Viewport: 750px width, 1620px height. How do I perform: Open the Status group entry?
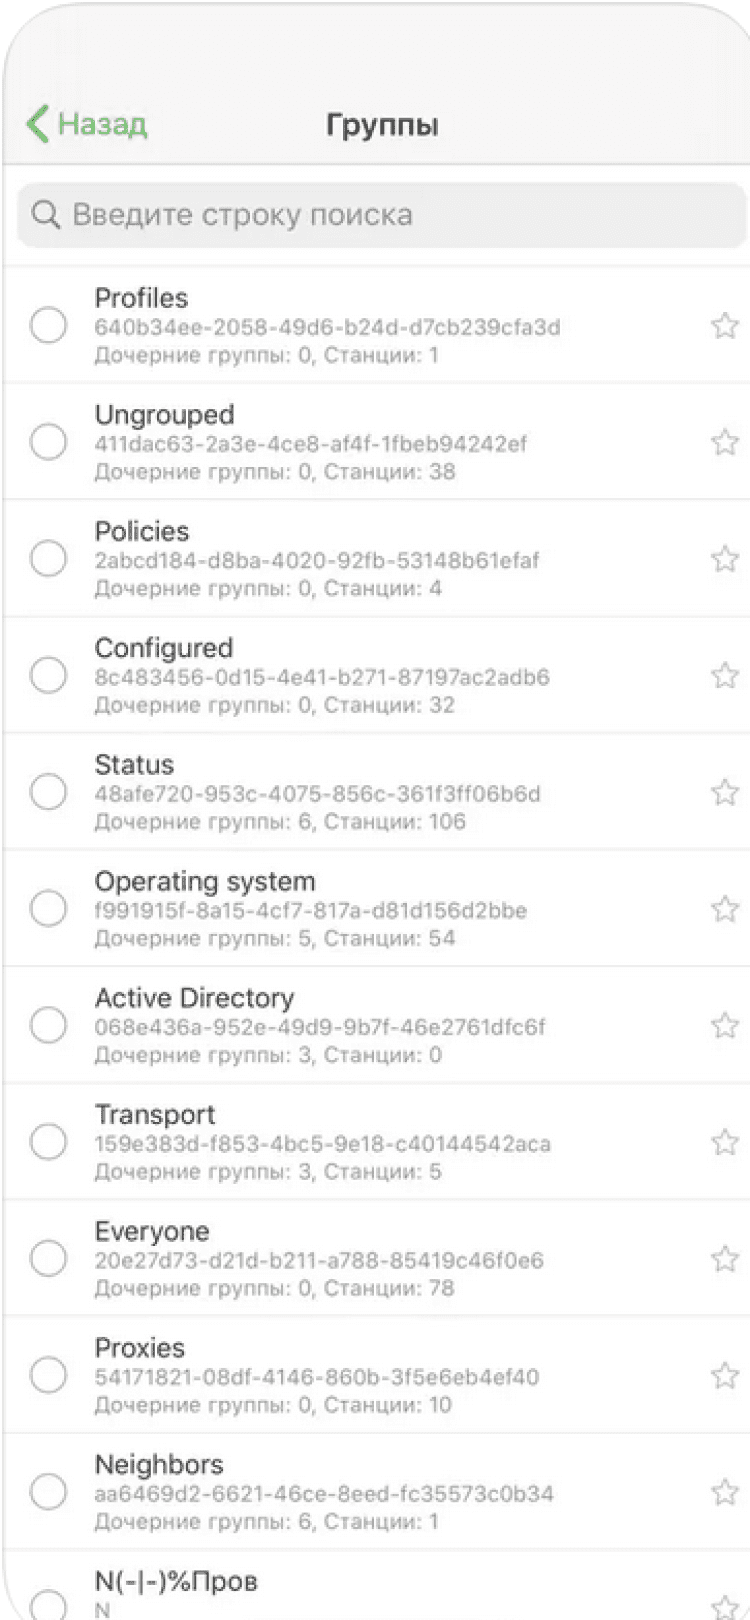pos(380,792)
